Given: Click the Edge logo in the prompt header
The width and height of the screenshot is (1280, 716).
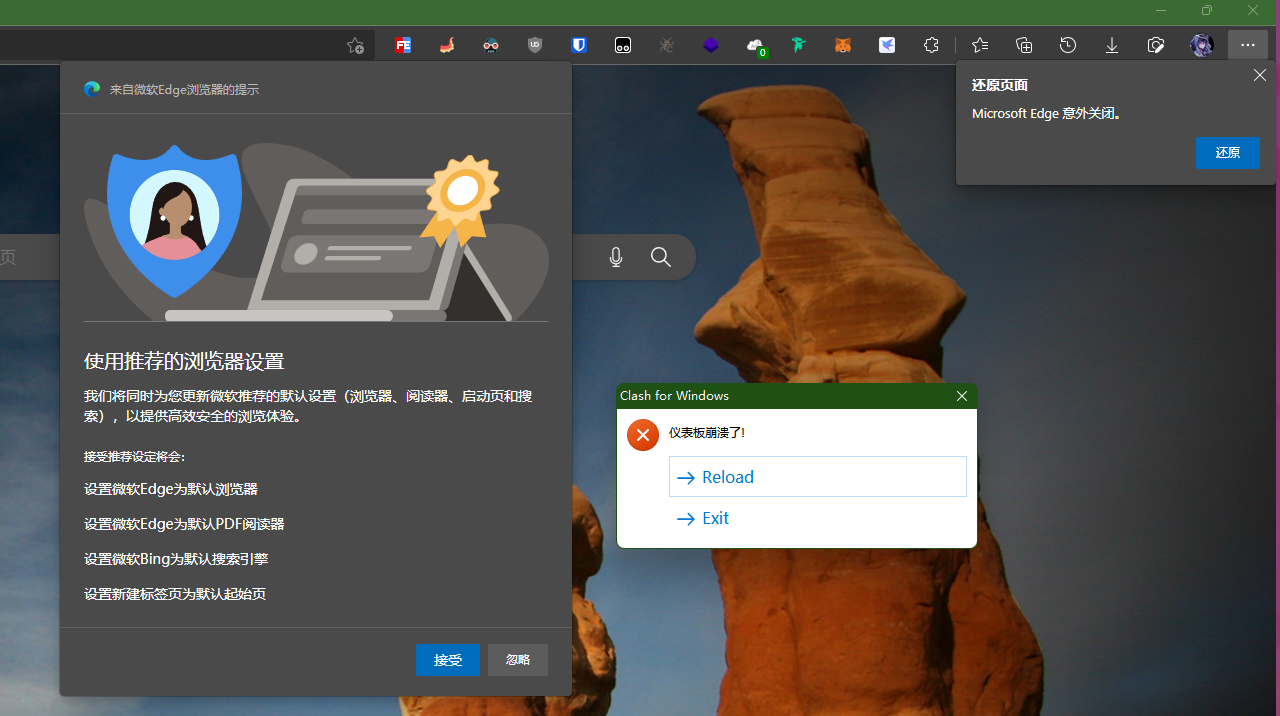Looking at the screenshot, I should click(x=92, y=89).
